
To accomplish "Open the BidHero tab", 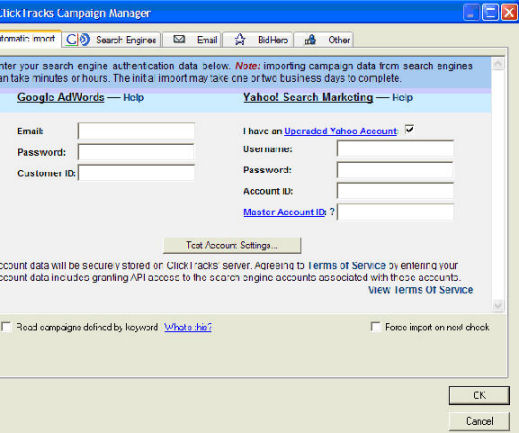I will pos(258,40).
